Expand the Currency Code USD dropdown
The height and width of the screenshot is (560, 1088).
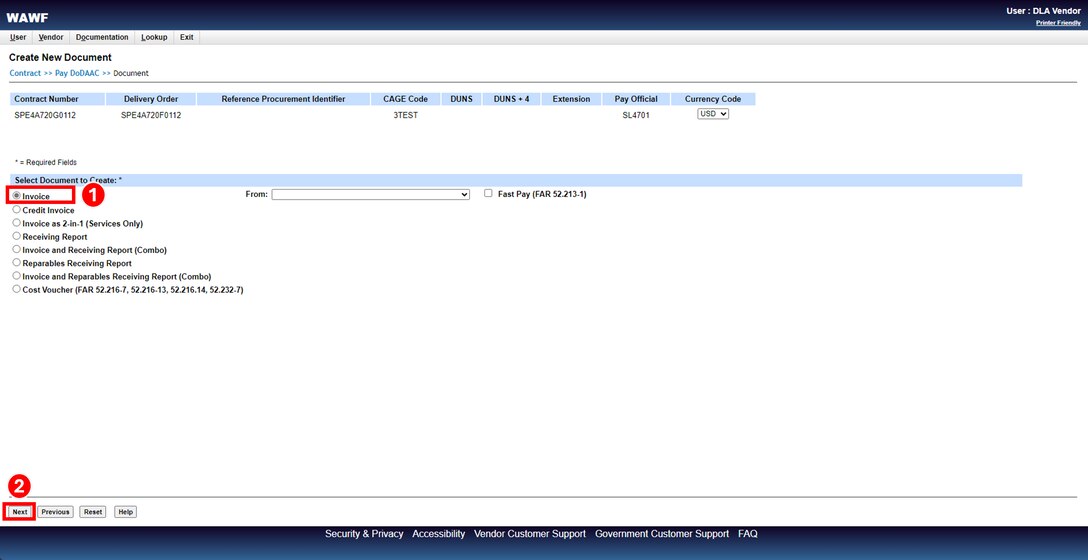[713, 114]
